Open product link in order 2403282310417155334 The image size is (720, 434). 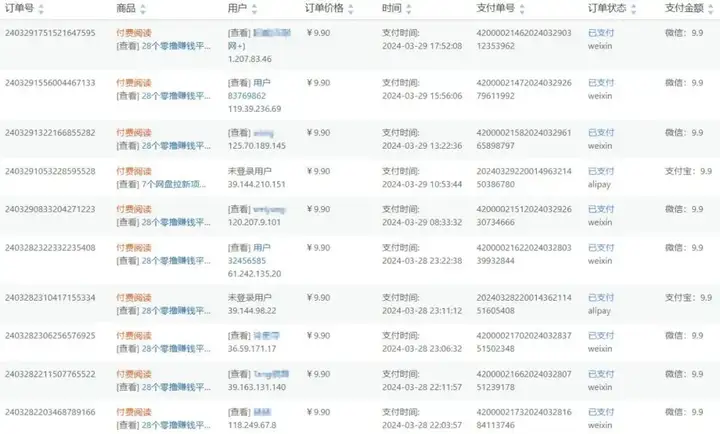[x=176, y=310]
